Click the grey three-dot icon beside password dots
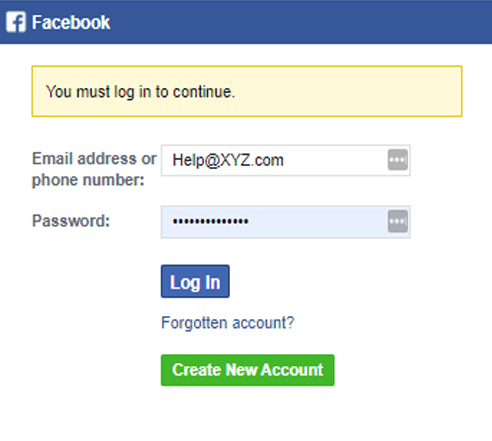492x441 pixels. click(x=398, y=221)
